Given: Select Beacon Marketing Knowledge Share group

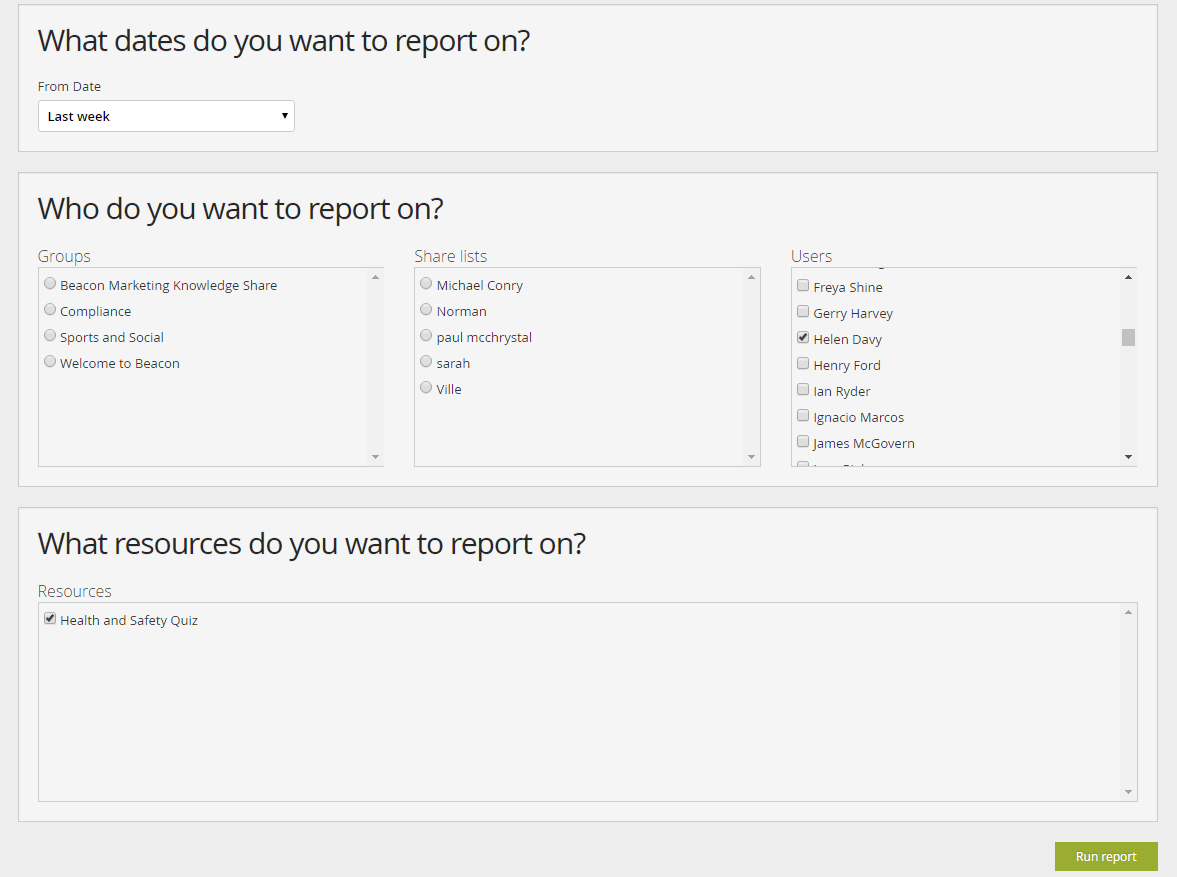Looking at the screenshot, I should click(50, 284).
